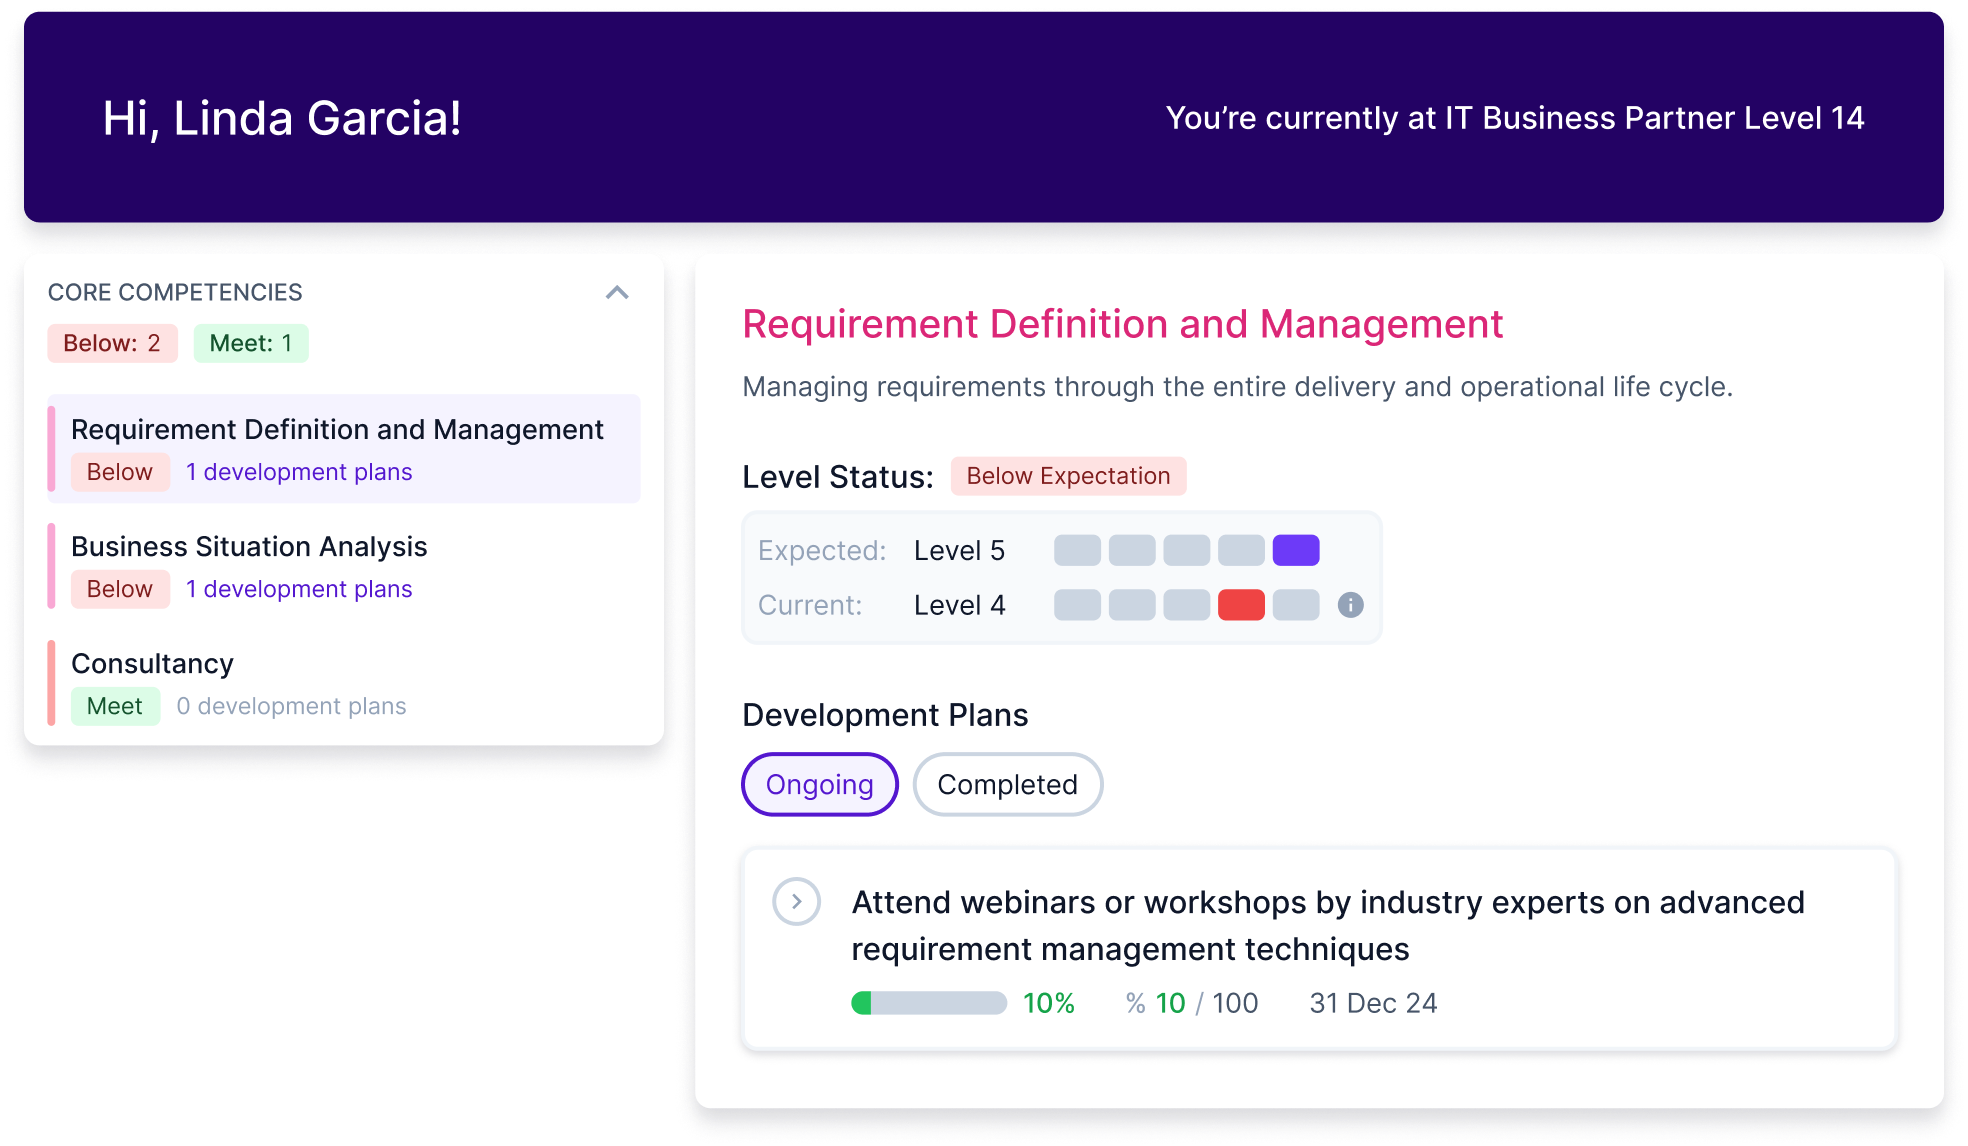Select Requirement Definition and Management competency
The height and width of the screenshot is (1146, 1968).
[337, 430]
